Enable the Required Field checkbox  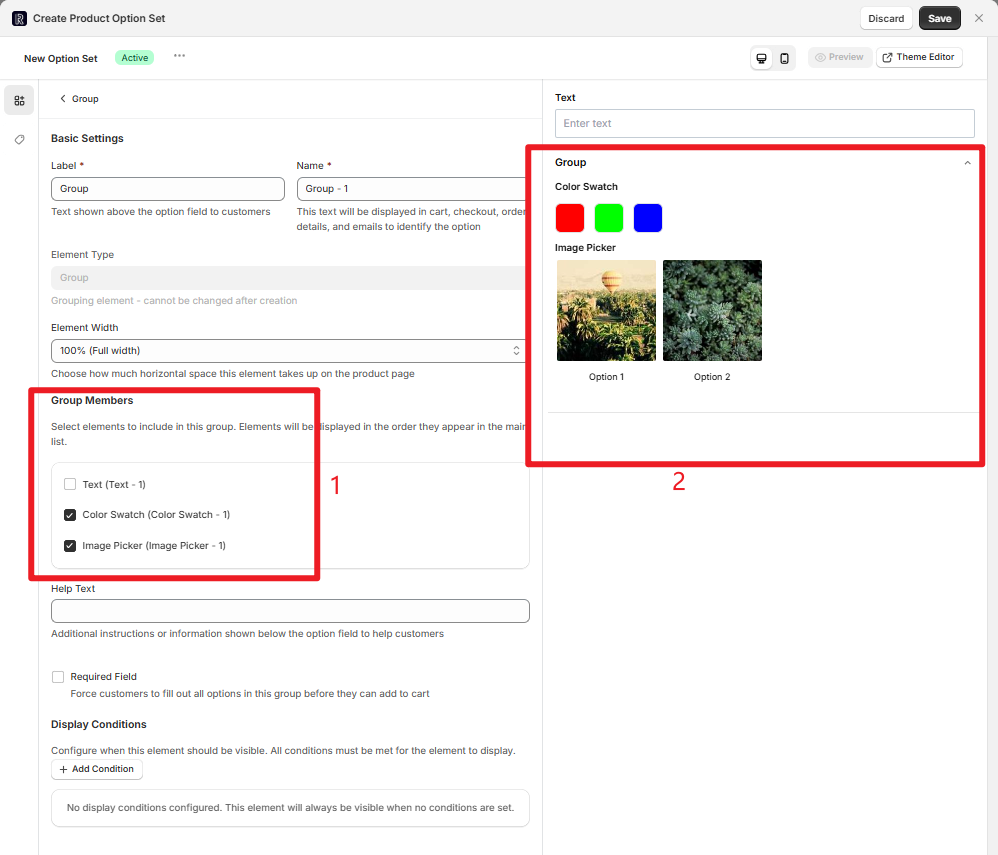click(58, 677)
